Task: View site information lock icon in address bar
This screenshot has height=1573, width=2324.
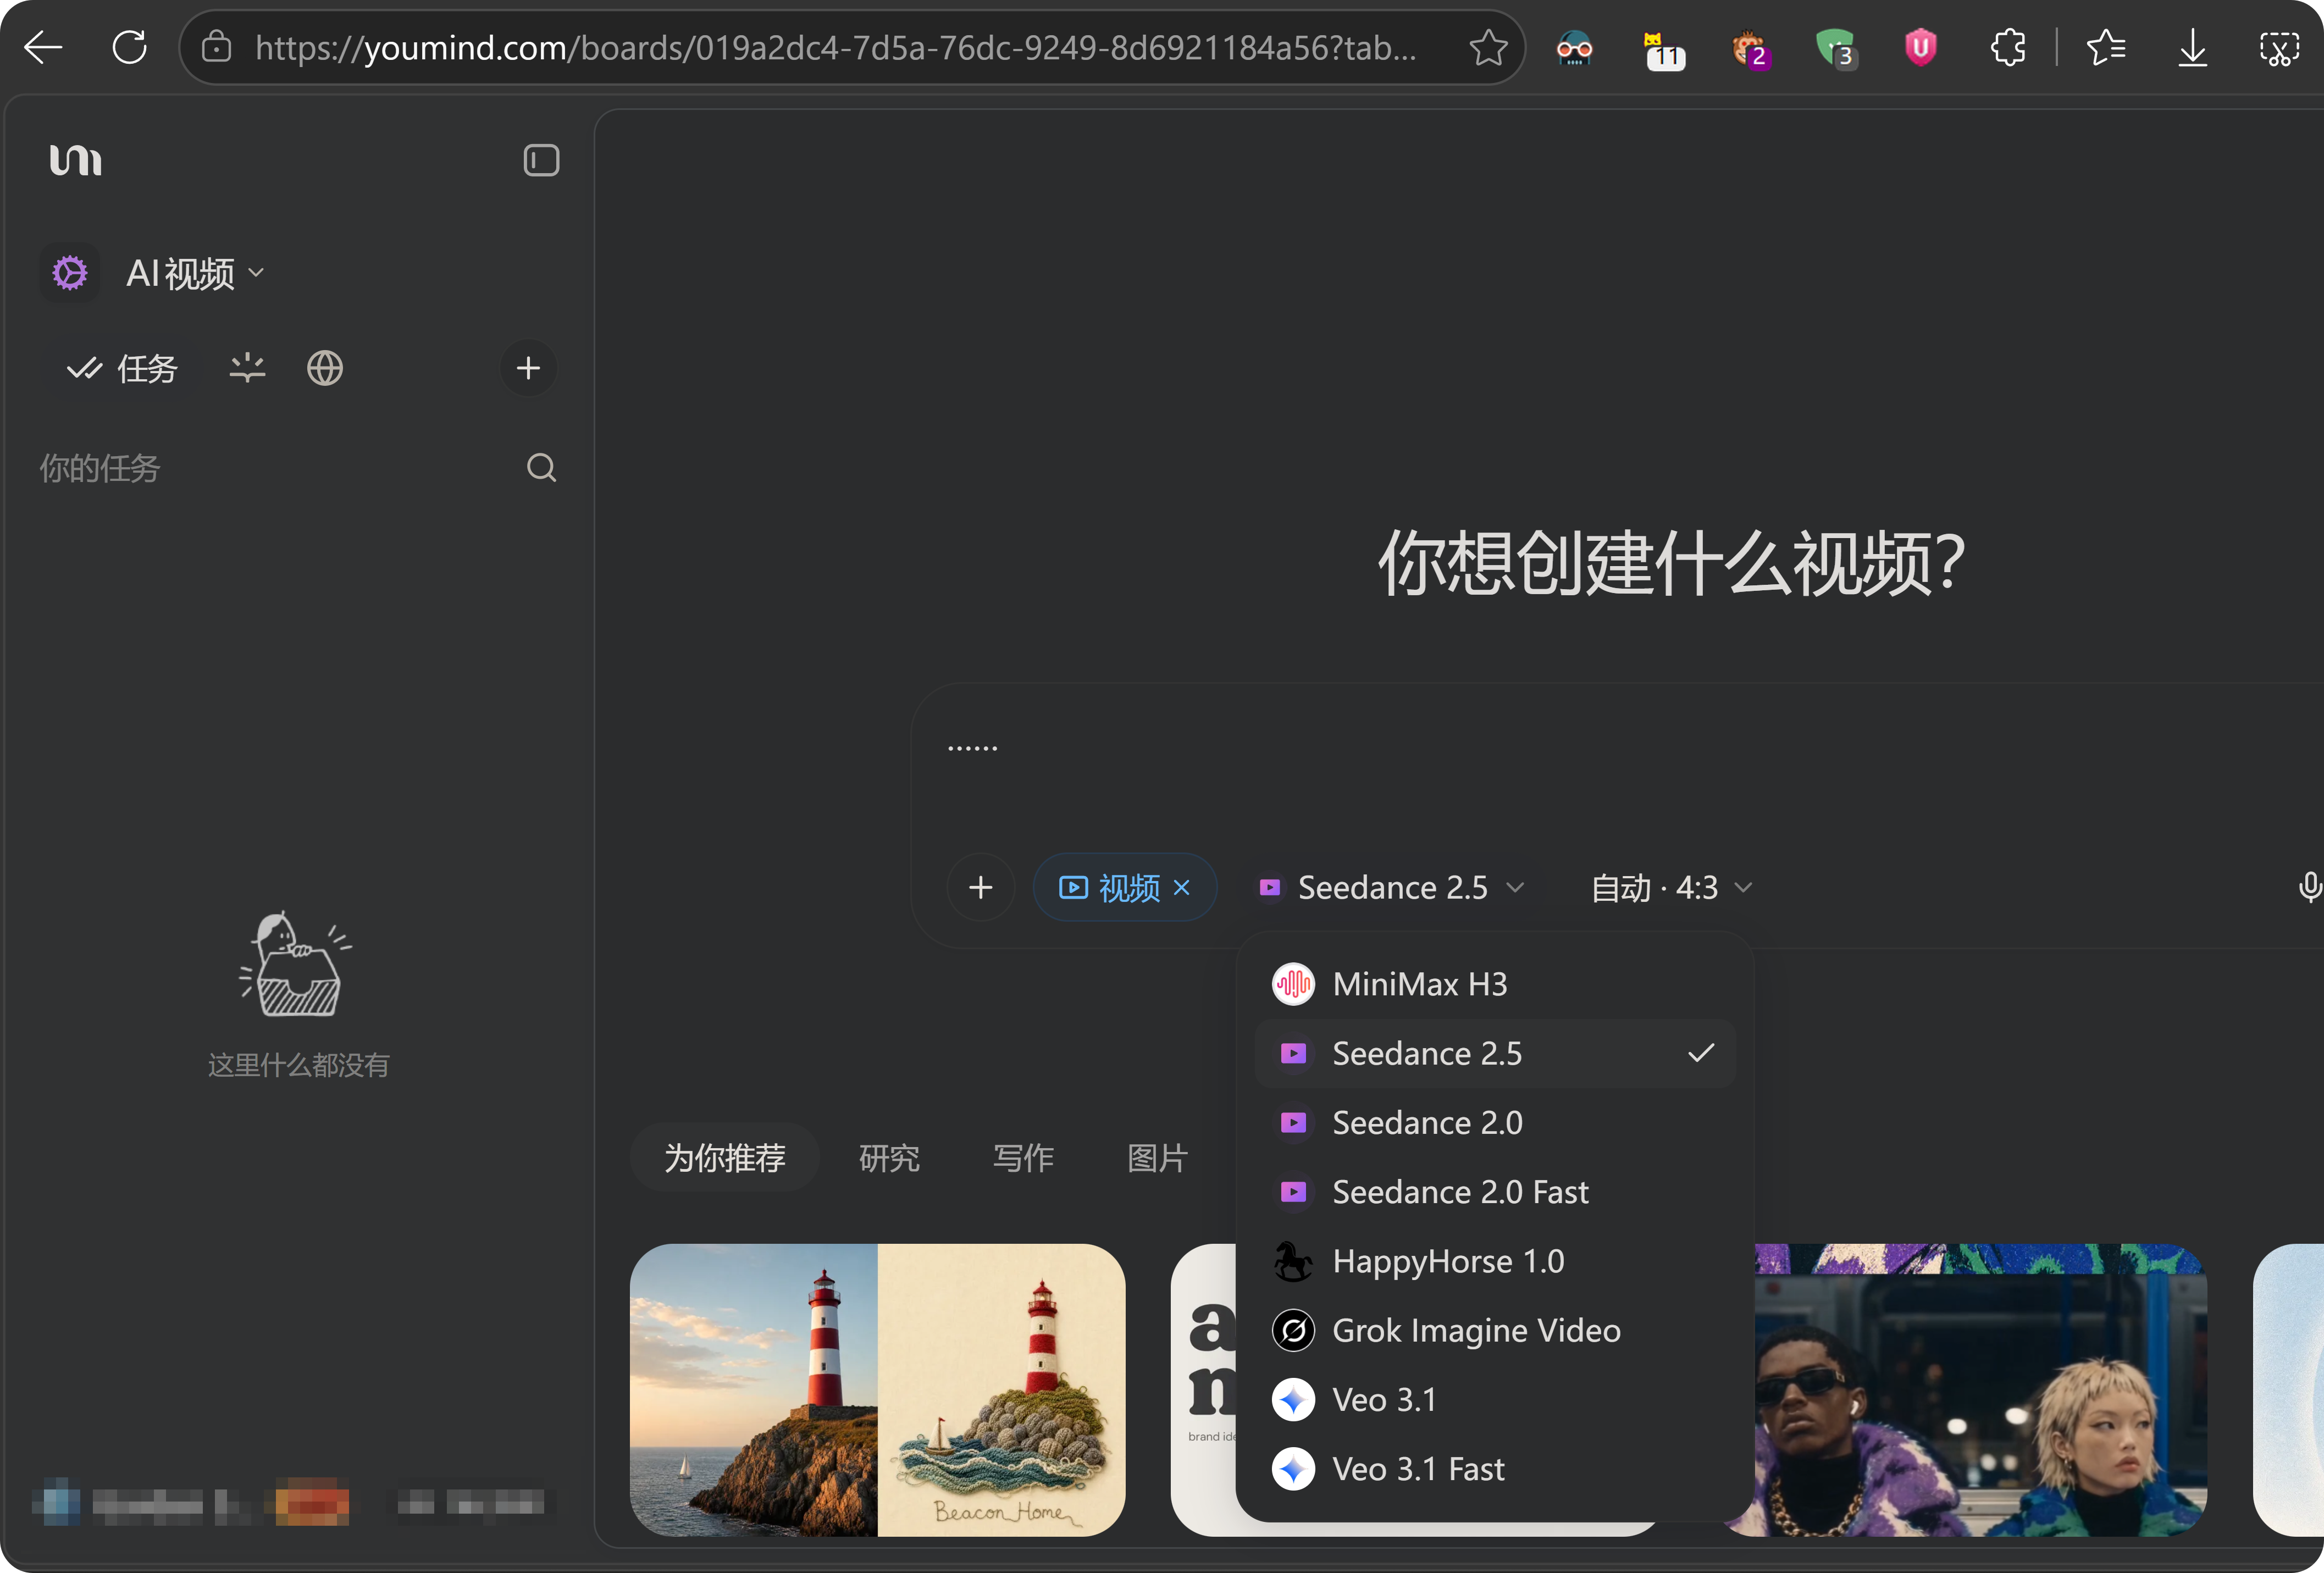Action: 216,47
